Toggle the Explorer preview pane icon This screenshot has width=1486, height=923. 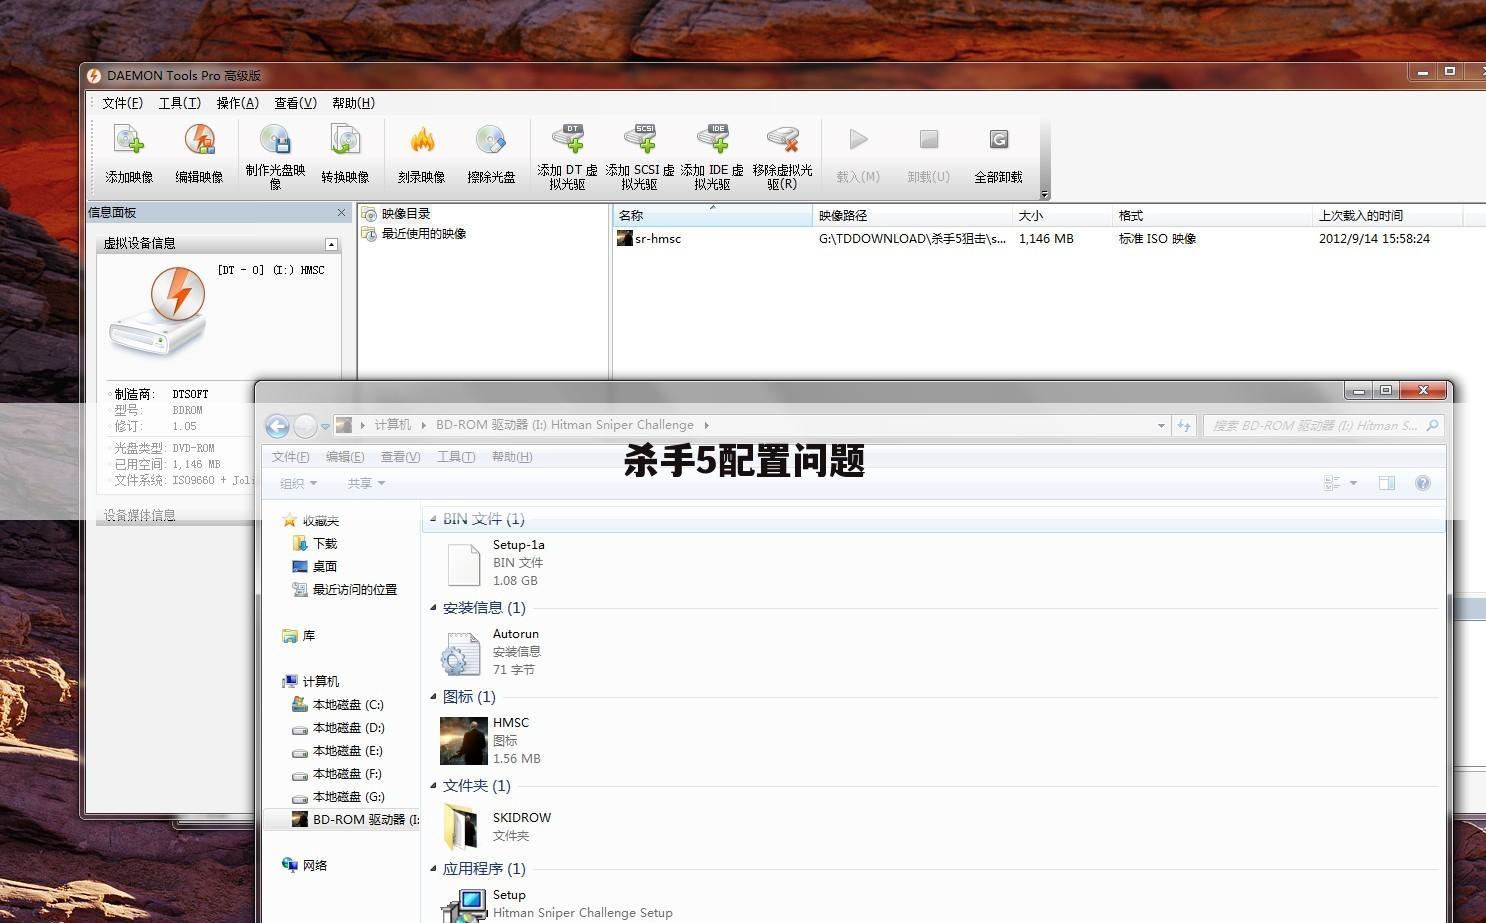[x=1387, y=483]
